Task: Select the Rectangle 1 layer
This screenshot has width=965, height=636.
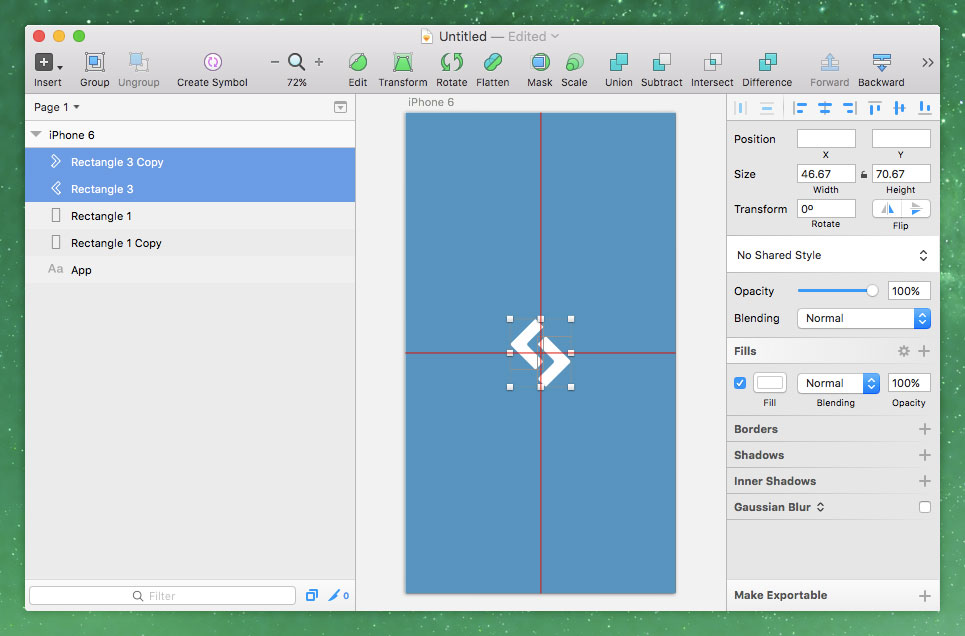Action: point(190,216)
